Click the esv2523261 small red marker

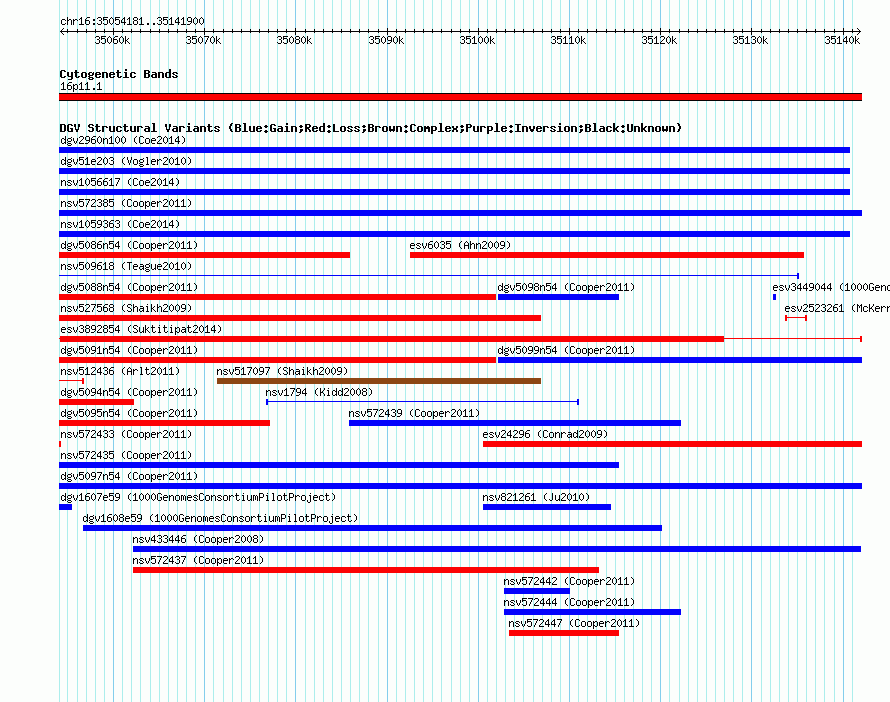(x=796, y=318)
